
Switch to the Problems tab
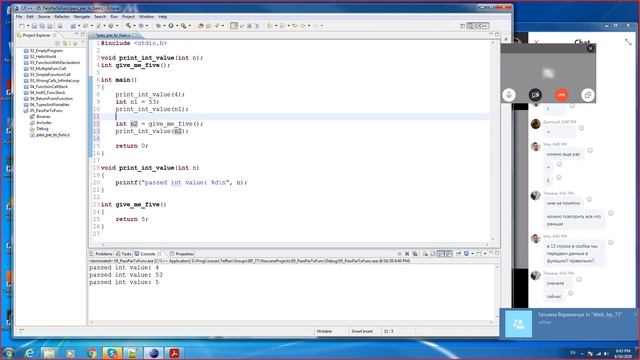point(101,254)
